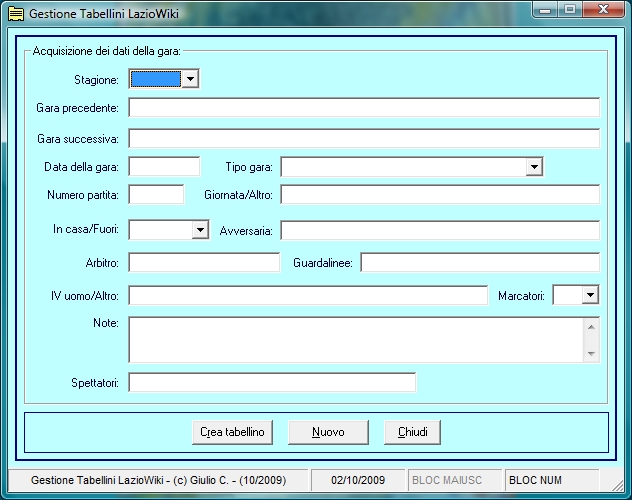Click the Nuovo button
632x500 pixels.
[328, 432]
